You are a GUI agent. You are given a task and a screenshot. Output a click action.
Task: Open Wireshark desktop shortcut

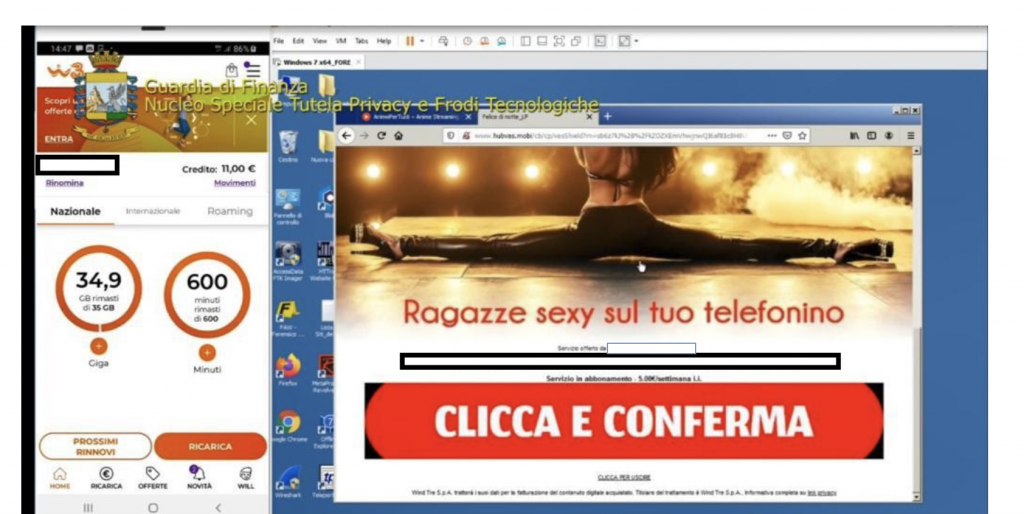coord(288,478)
